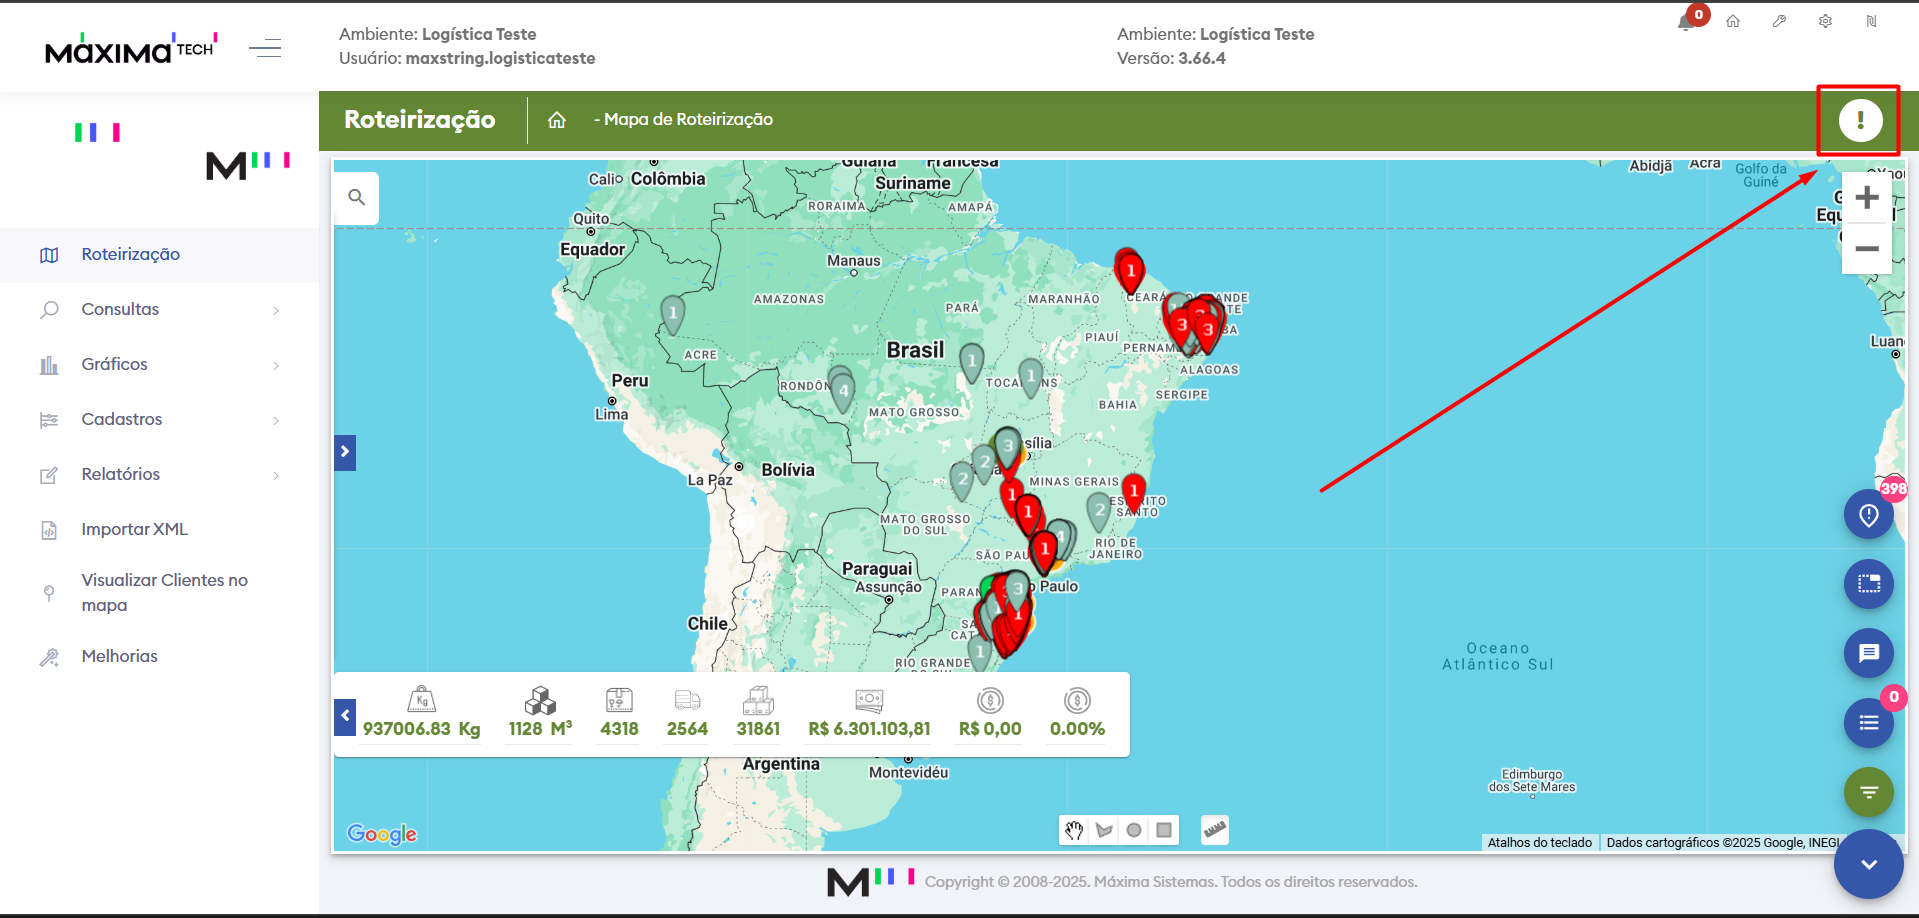
Task: Zoom out on the map
Action: pyautogui.click(x=1867, y=249)
